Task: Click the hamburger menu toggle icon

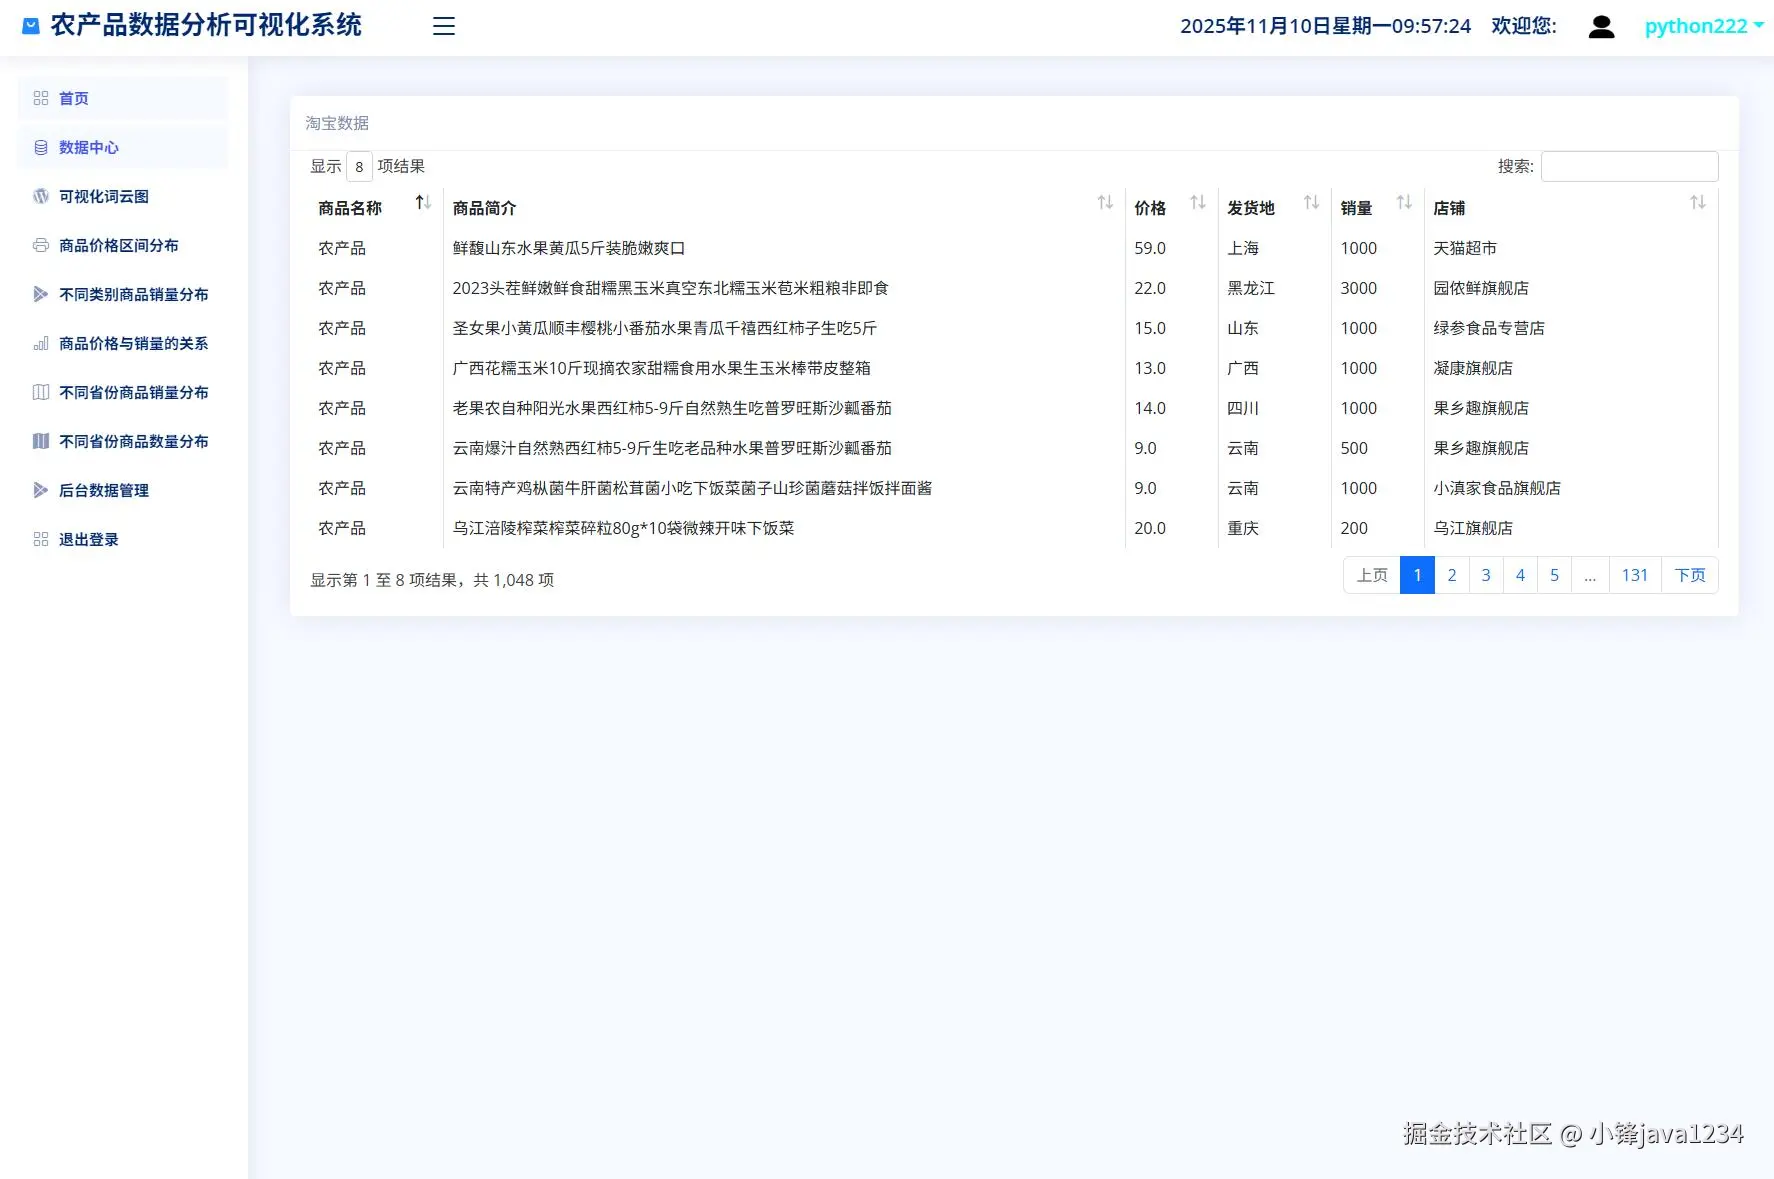Action: click(x=444, y=26)
